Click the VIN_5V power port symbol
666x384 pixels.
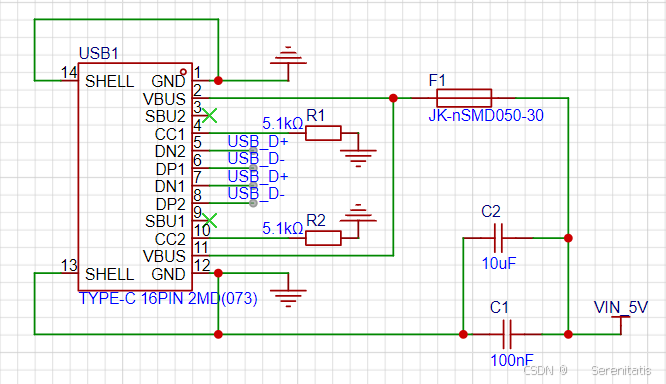[621, 325]
